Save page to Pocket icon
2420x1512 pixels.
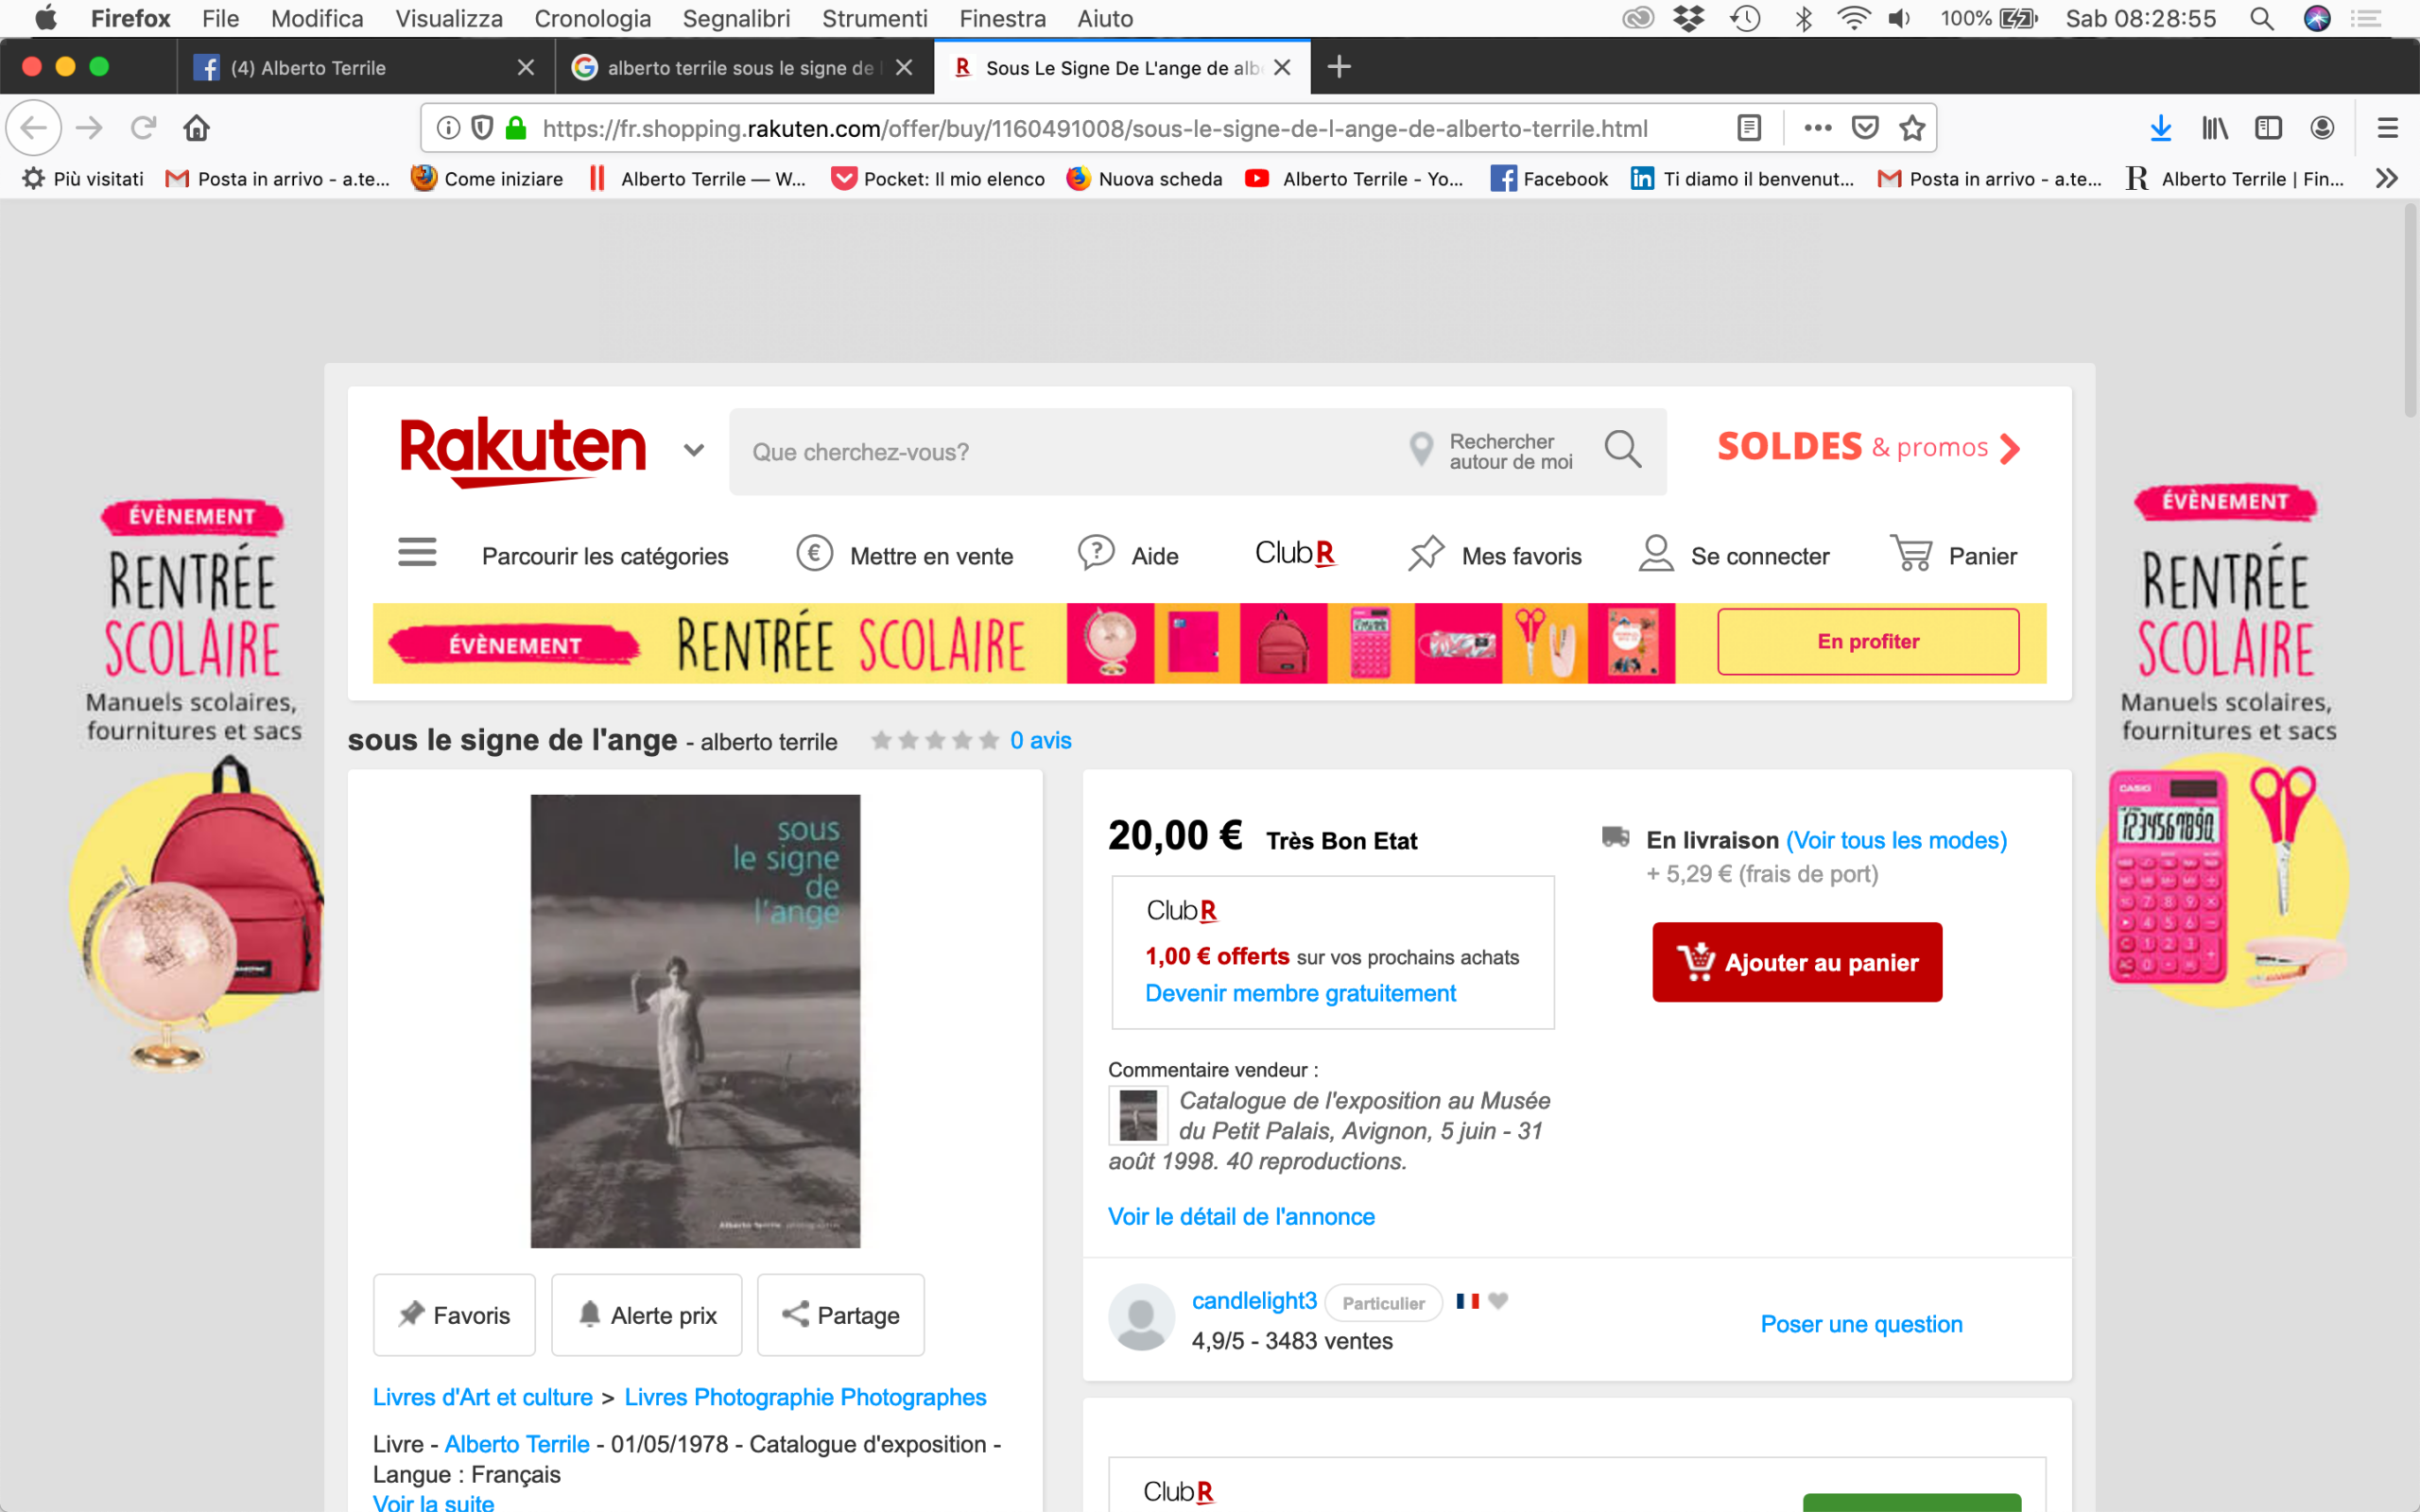pyautogui.click(x=1865, y=128)
